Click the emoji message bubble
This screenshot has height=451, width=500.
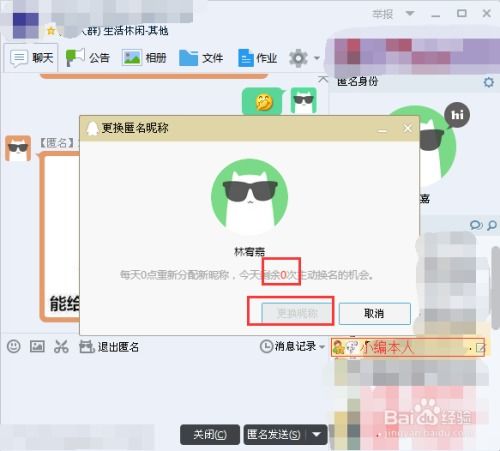pos(263,101)
